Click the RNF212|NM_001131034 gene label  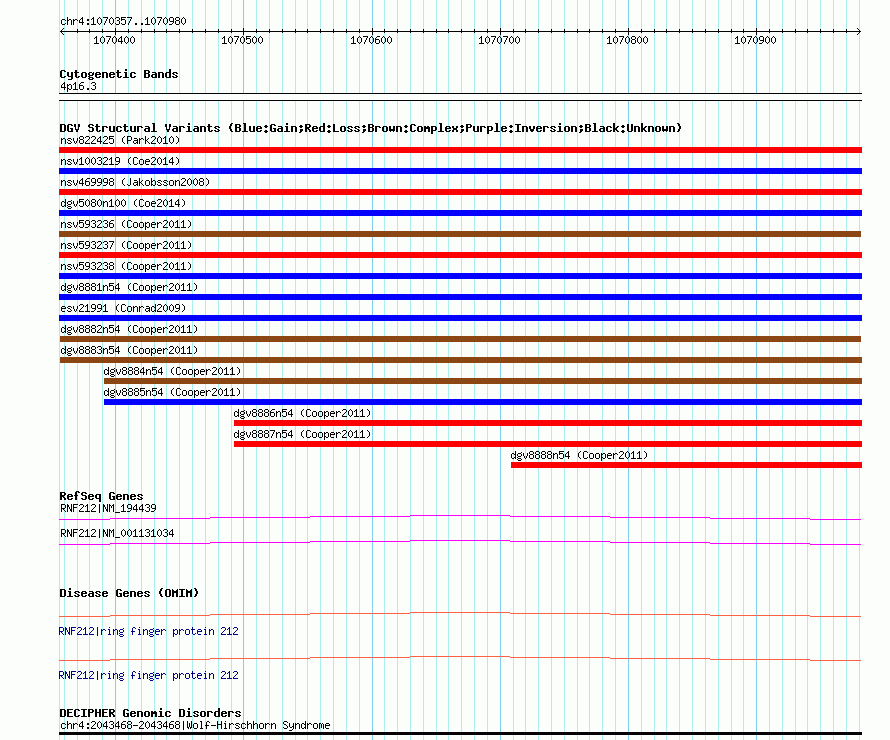(x=117, y=533)
